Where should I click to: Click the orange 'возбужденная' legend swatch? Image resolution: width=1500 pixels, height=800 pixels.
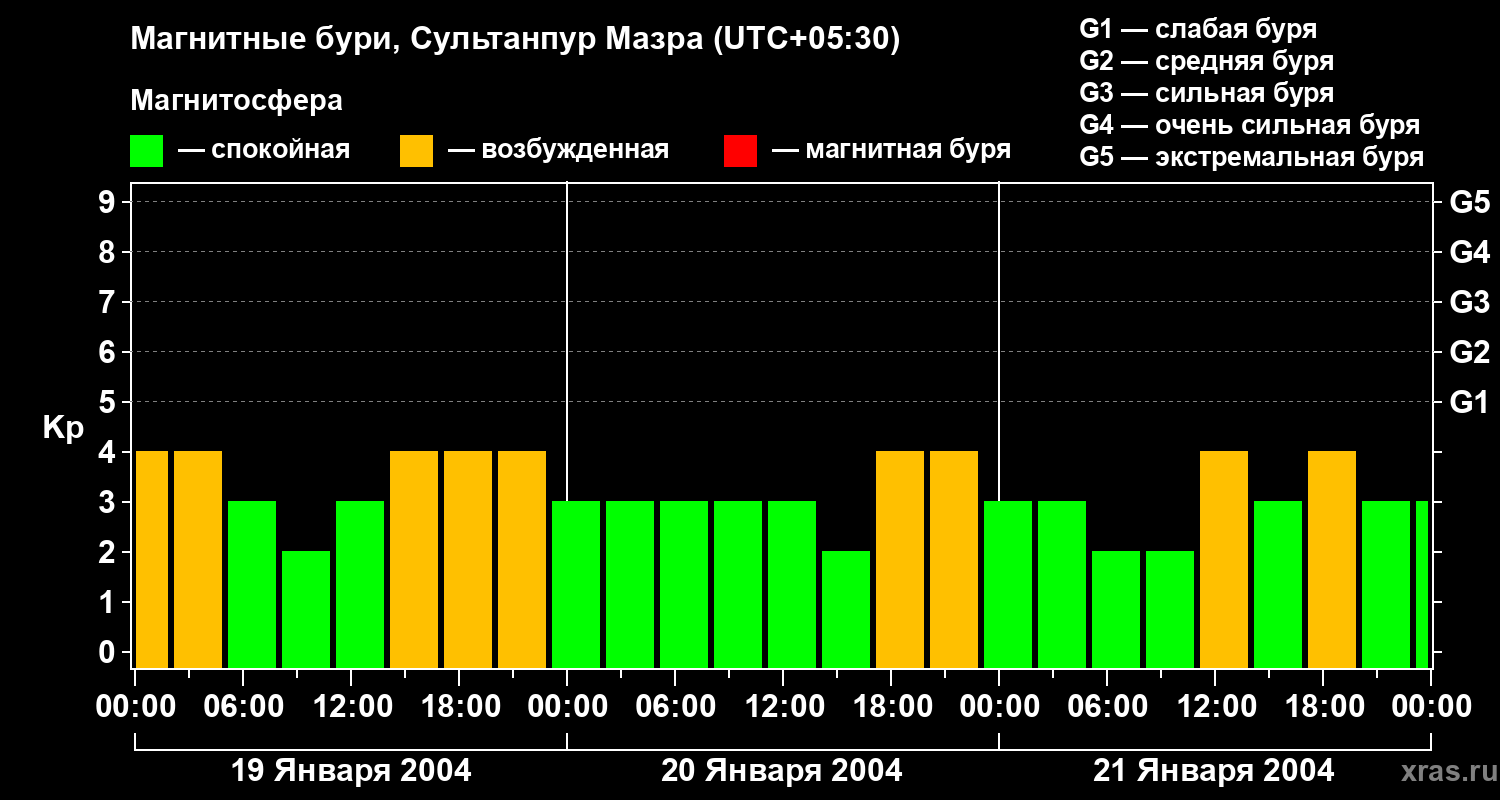(416, 151)
